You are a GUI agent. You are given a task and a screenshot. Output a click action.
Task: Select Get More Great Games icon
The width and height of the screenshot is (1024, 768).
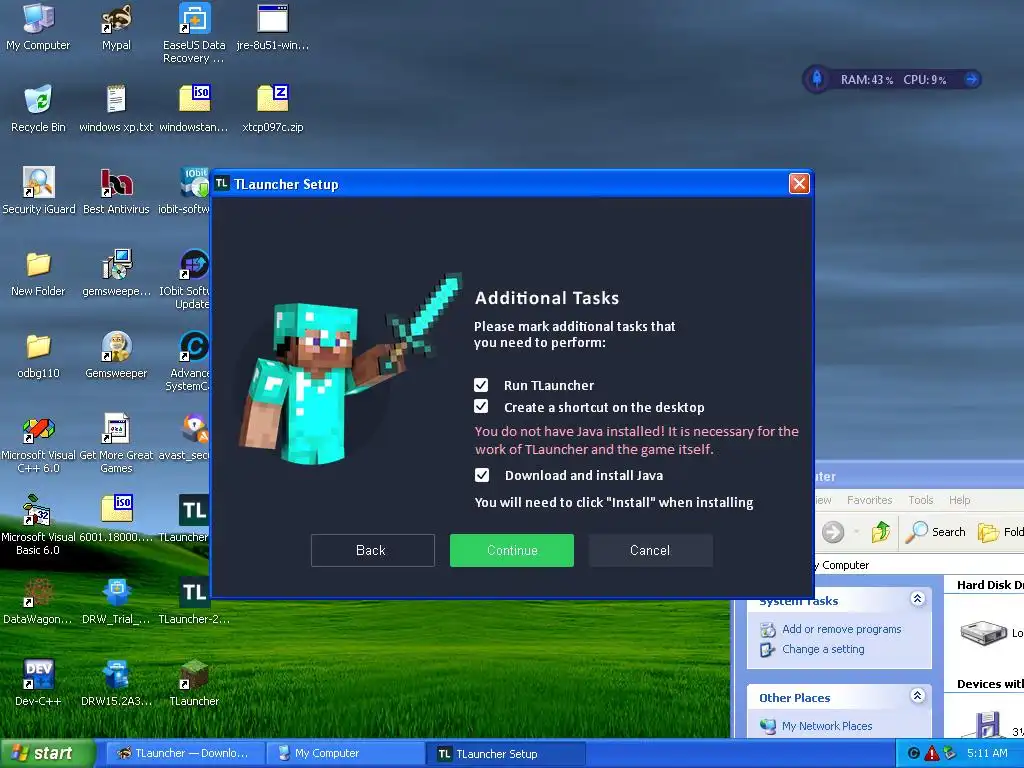(116, 443)
